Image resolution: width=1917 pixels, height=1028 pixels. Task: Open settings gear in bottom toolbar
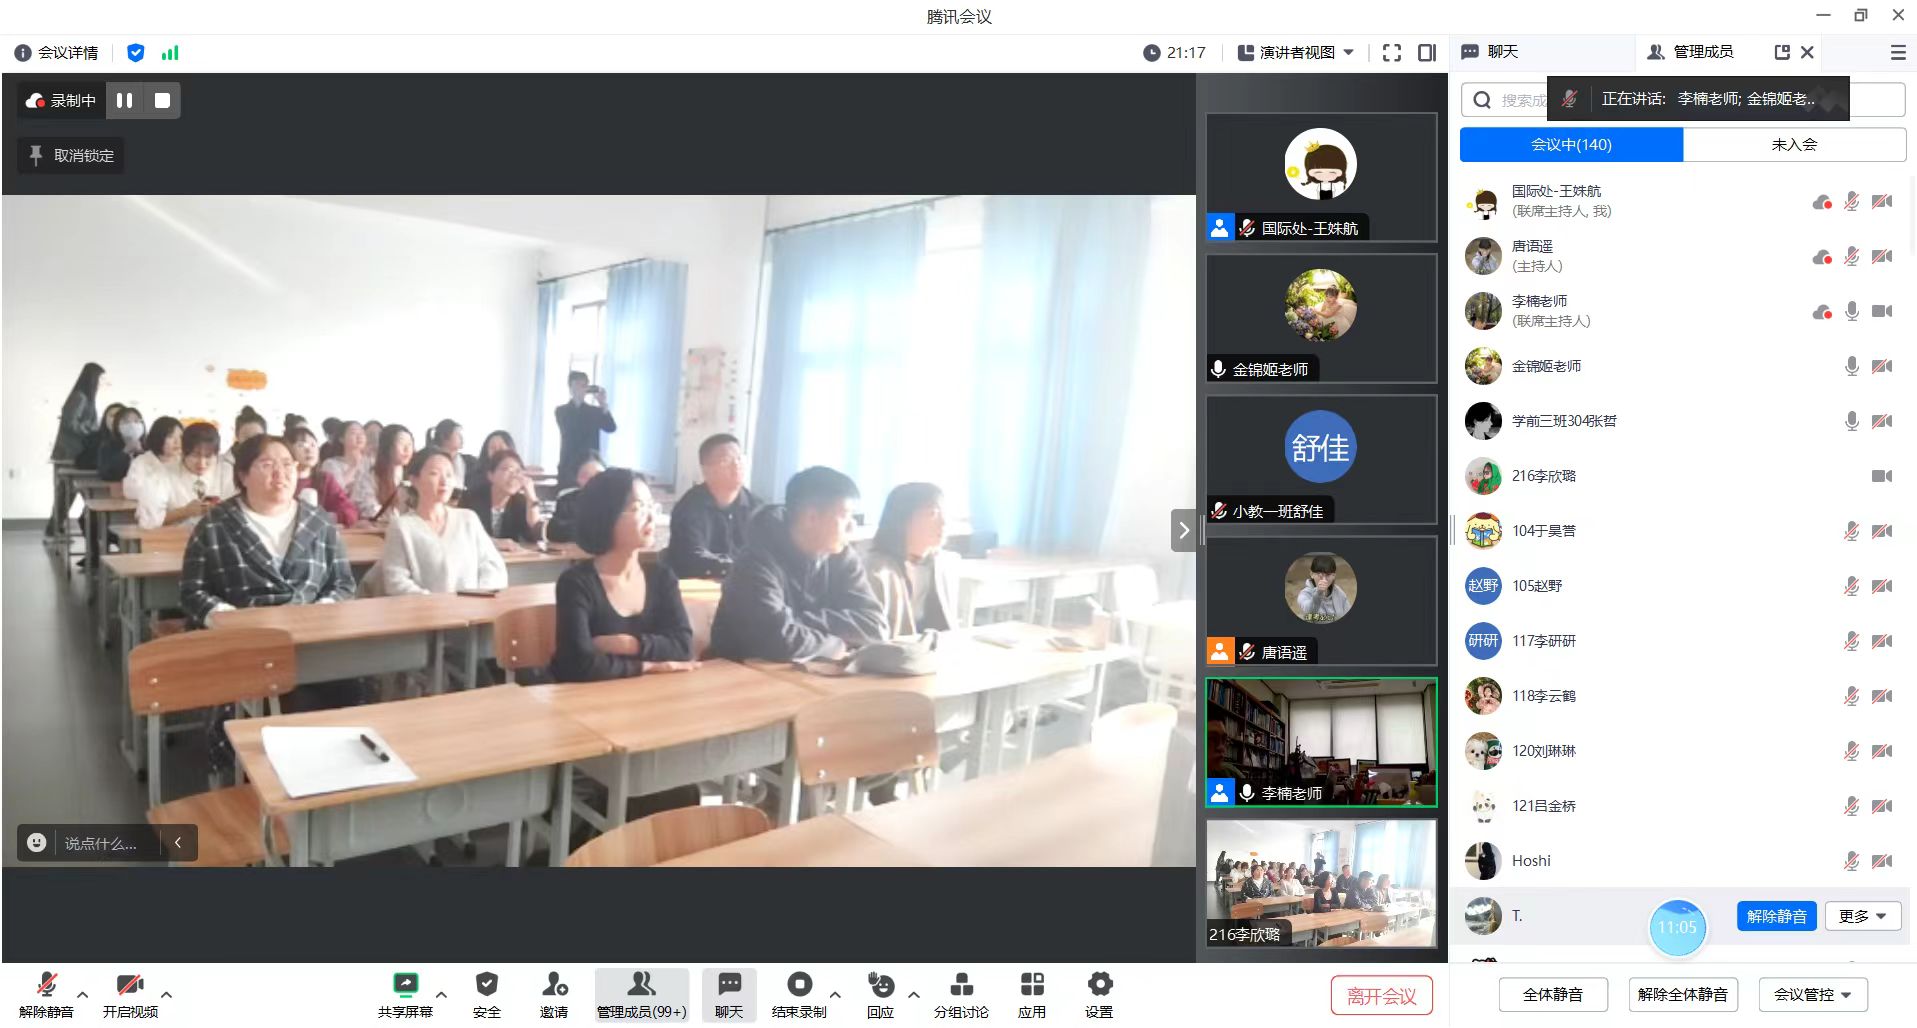(x=1099, y=985)
